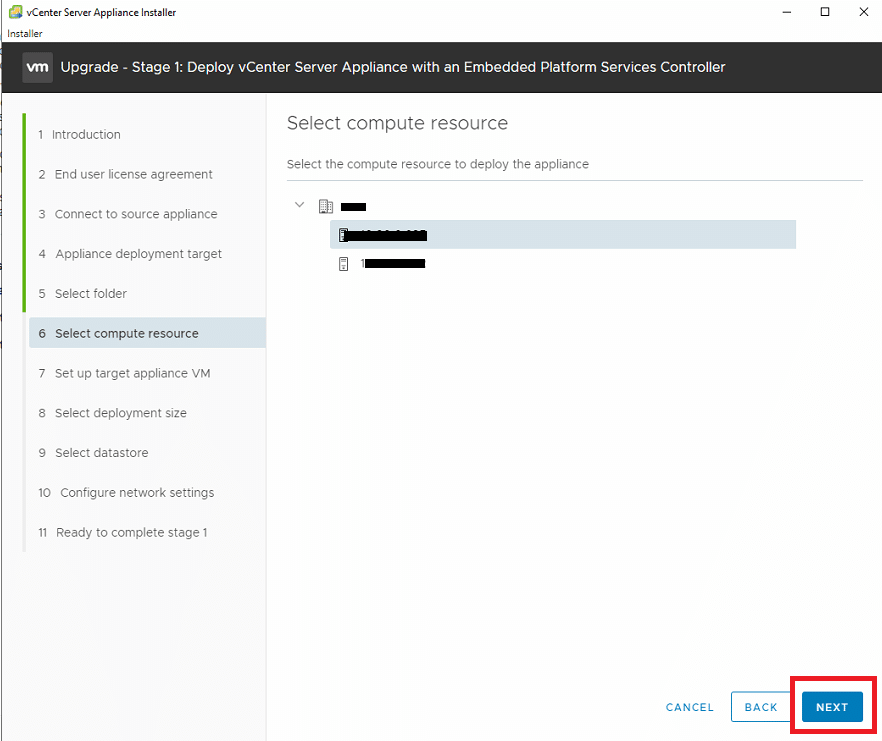The width and height of the screenshot is (882, 741).
Task: Click the NEXT button
Action: [832, 707]
